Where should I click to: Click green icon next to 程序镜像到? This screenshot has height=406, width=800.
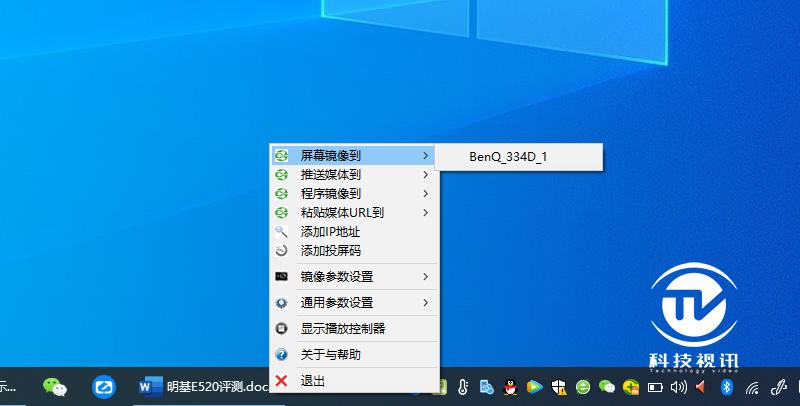coord(282,194)
